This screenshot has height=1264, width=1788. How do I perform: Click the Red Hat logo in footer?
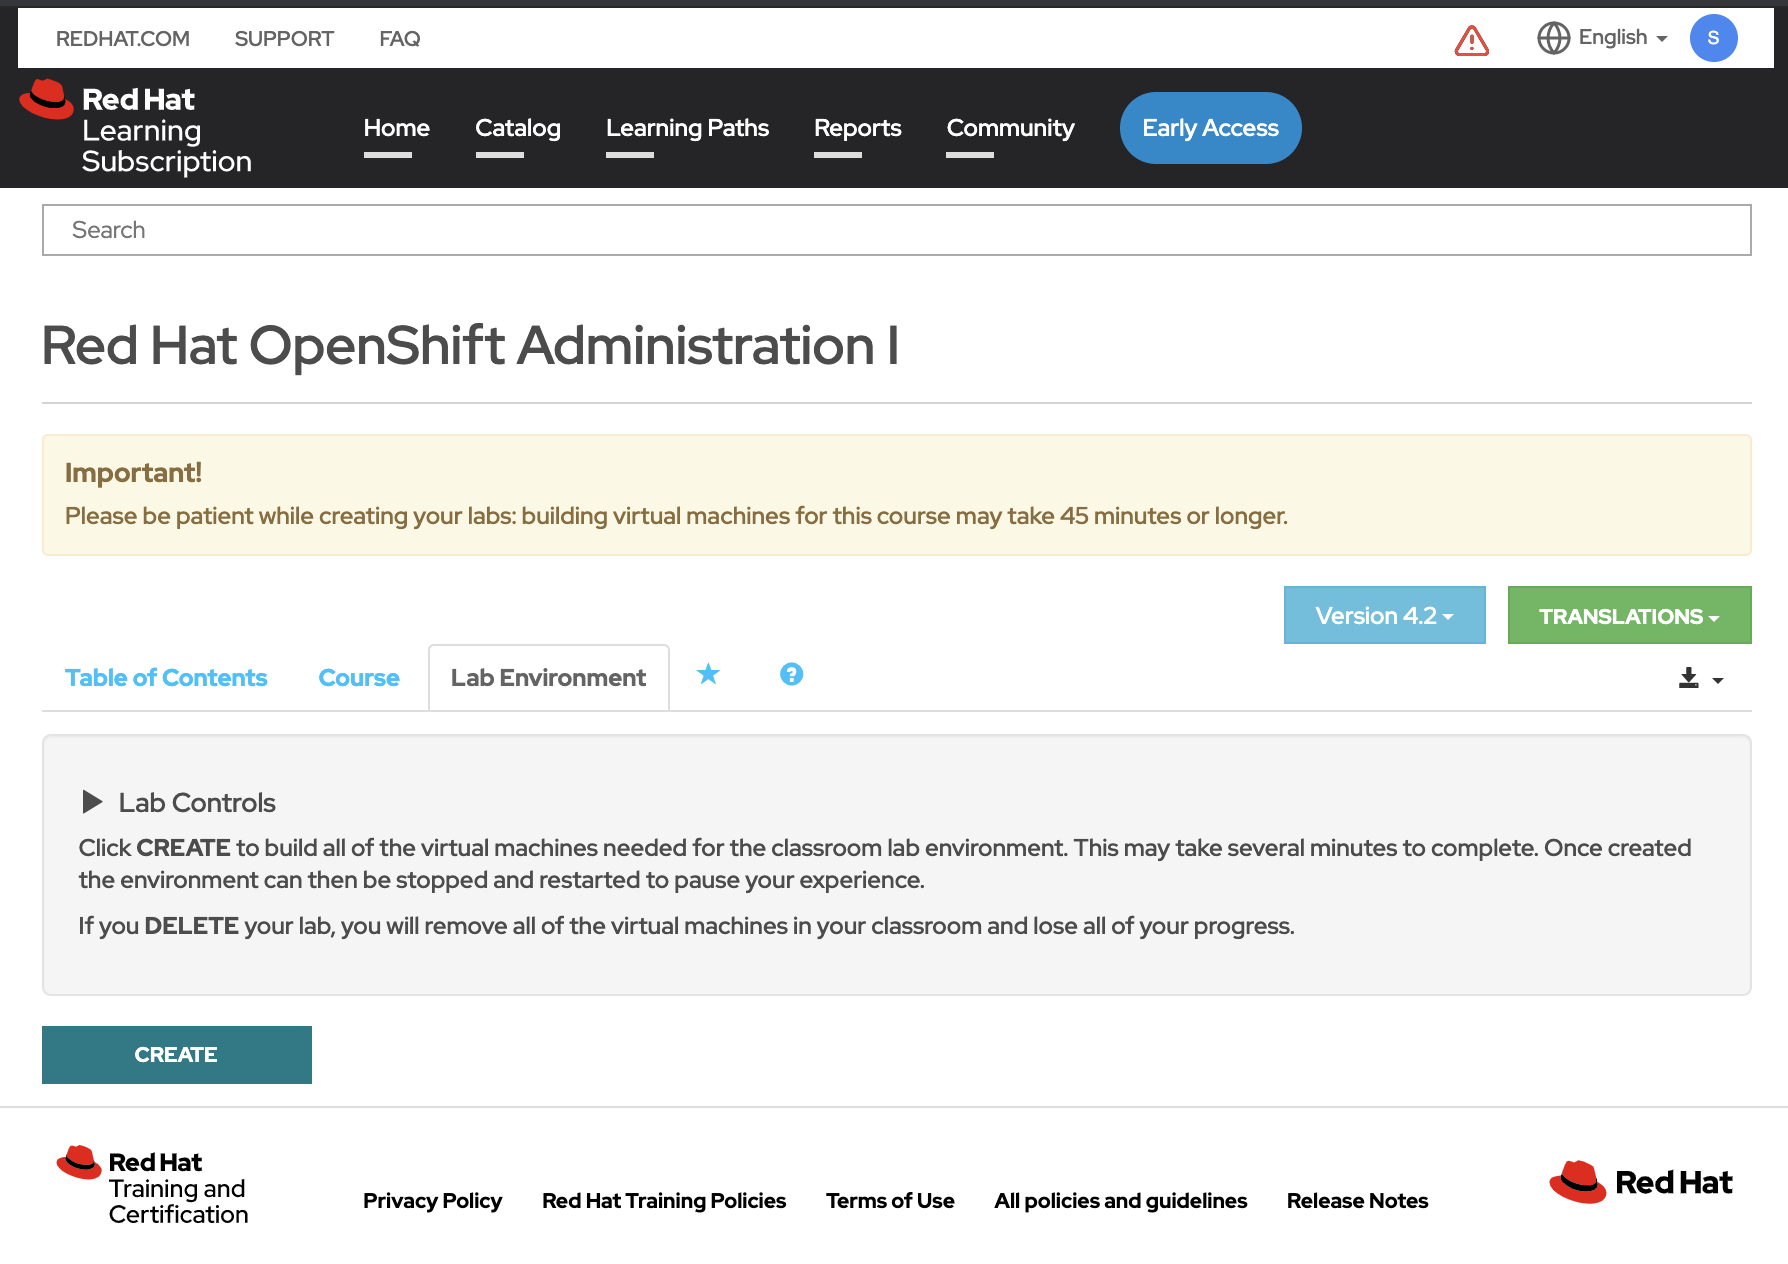point(1640,1183)
